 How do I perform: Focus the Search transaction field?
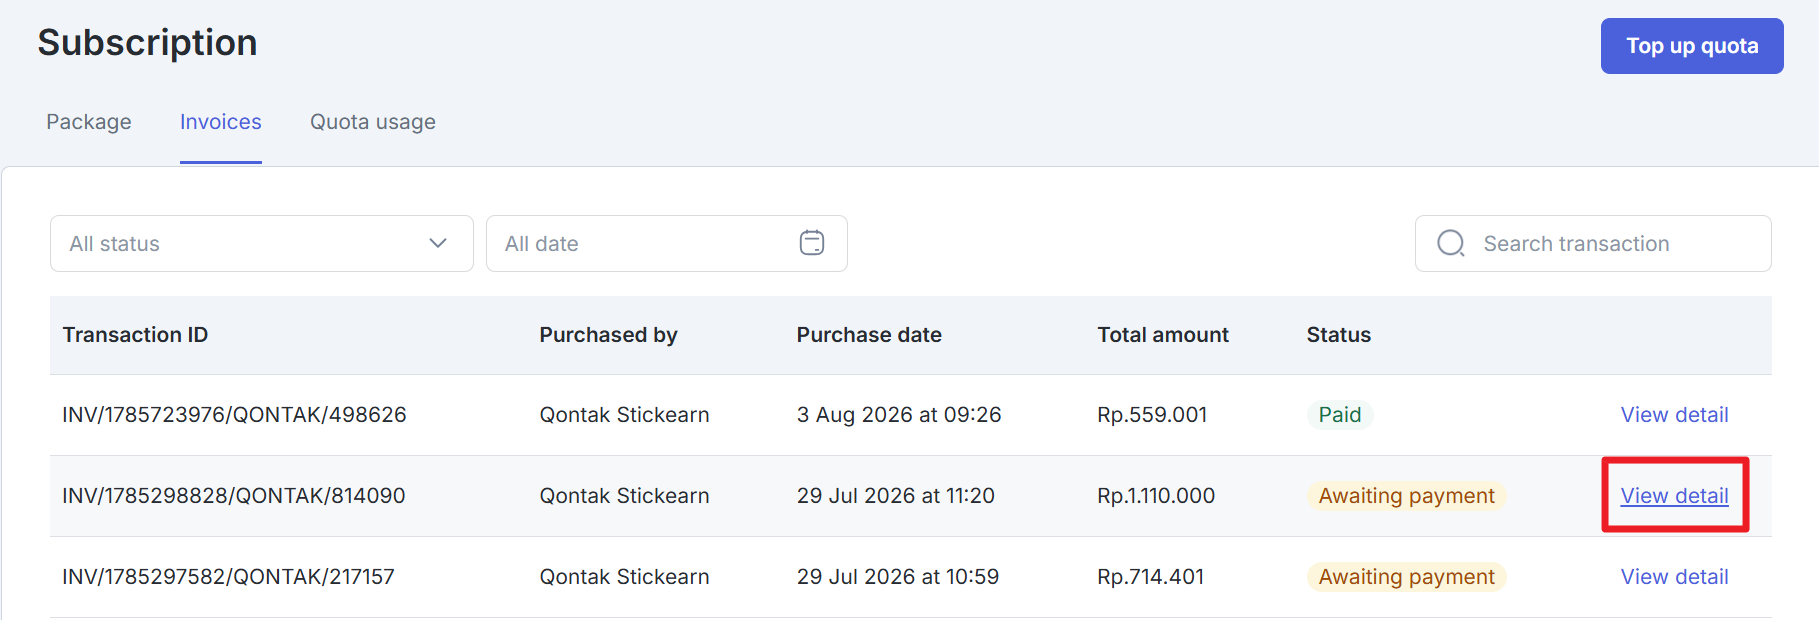pyautogui.click(x=1593, y=243)
